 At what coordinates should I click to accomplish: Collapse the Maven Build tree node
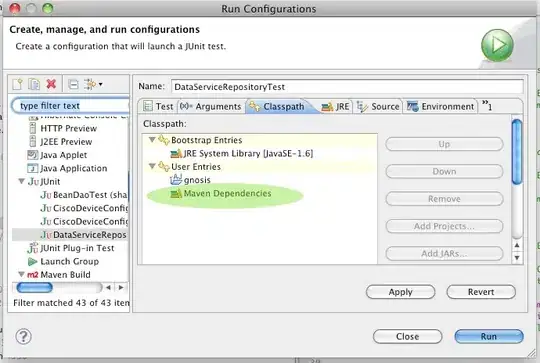coord(21,274)
